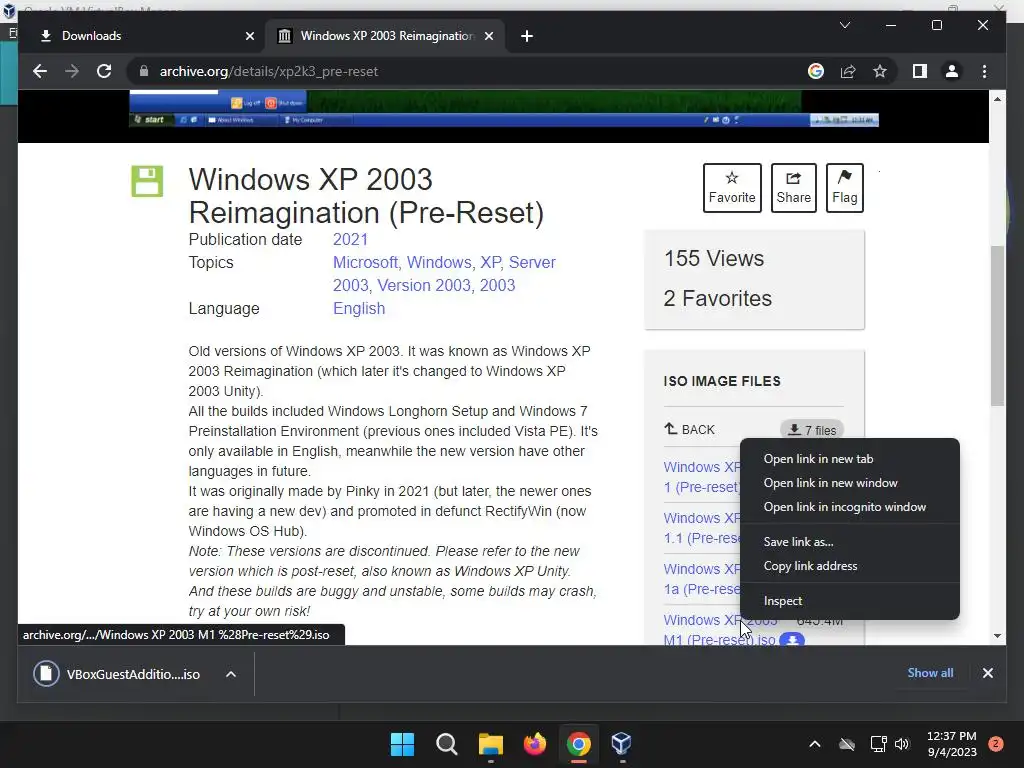Flag this archive item
This screenshot has width=1024, height=768.
coord(844,188)
